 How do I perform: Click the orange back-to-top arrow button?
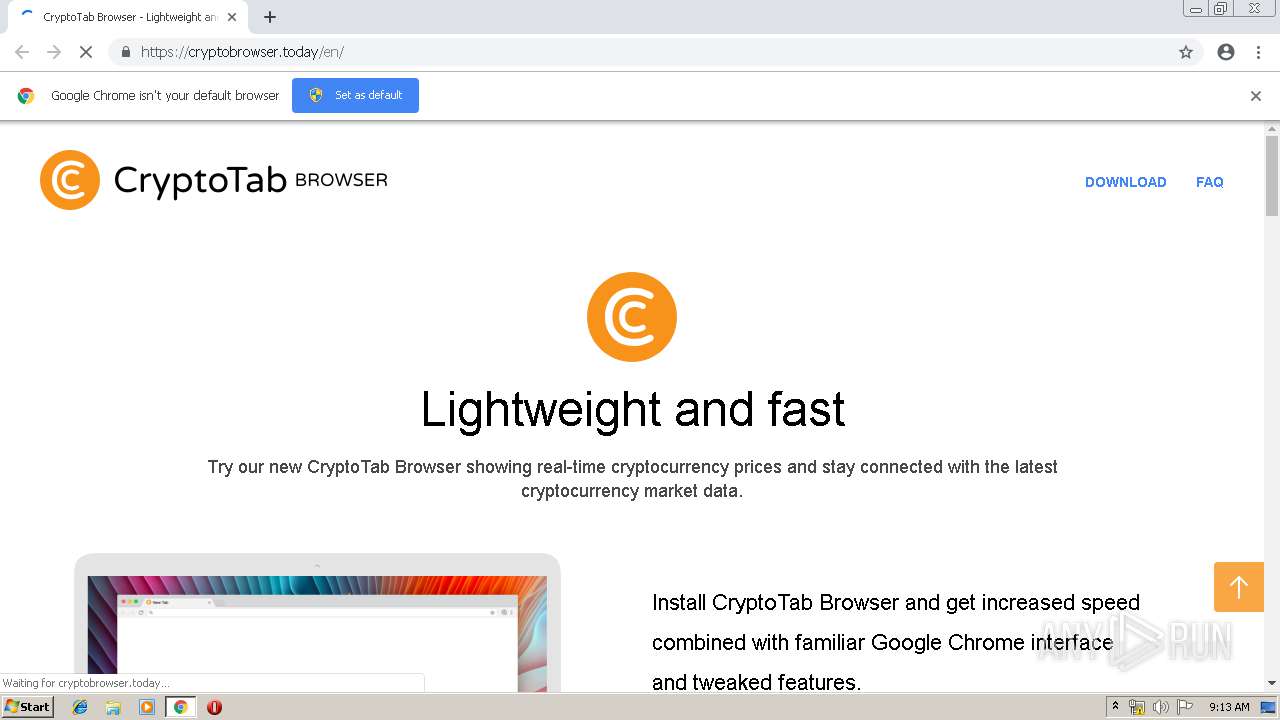[1239, 587]
